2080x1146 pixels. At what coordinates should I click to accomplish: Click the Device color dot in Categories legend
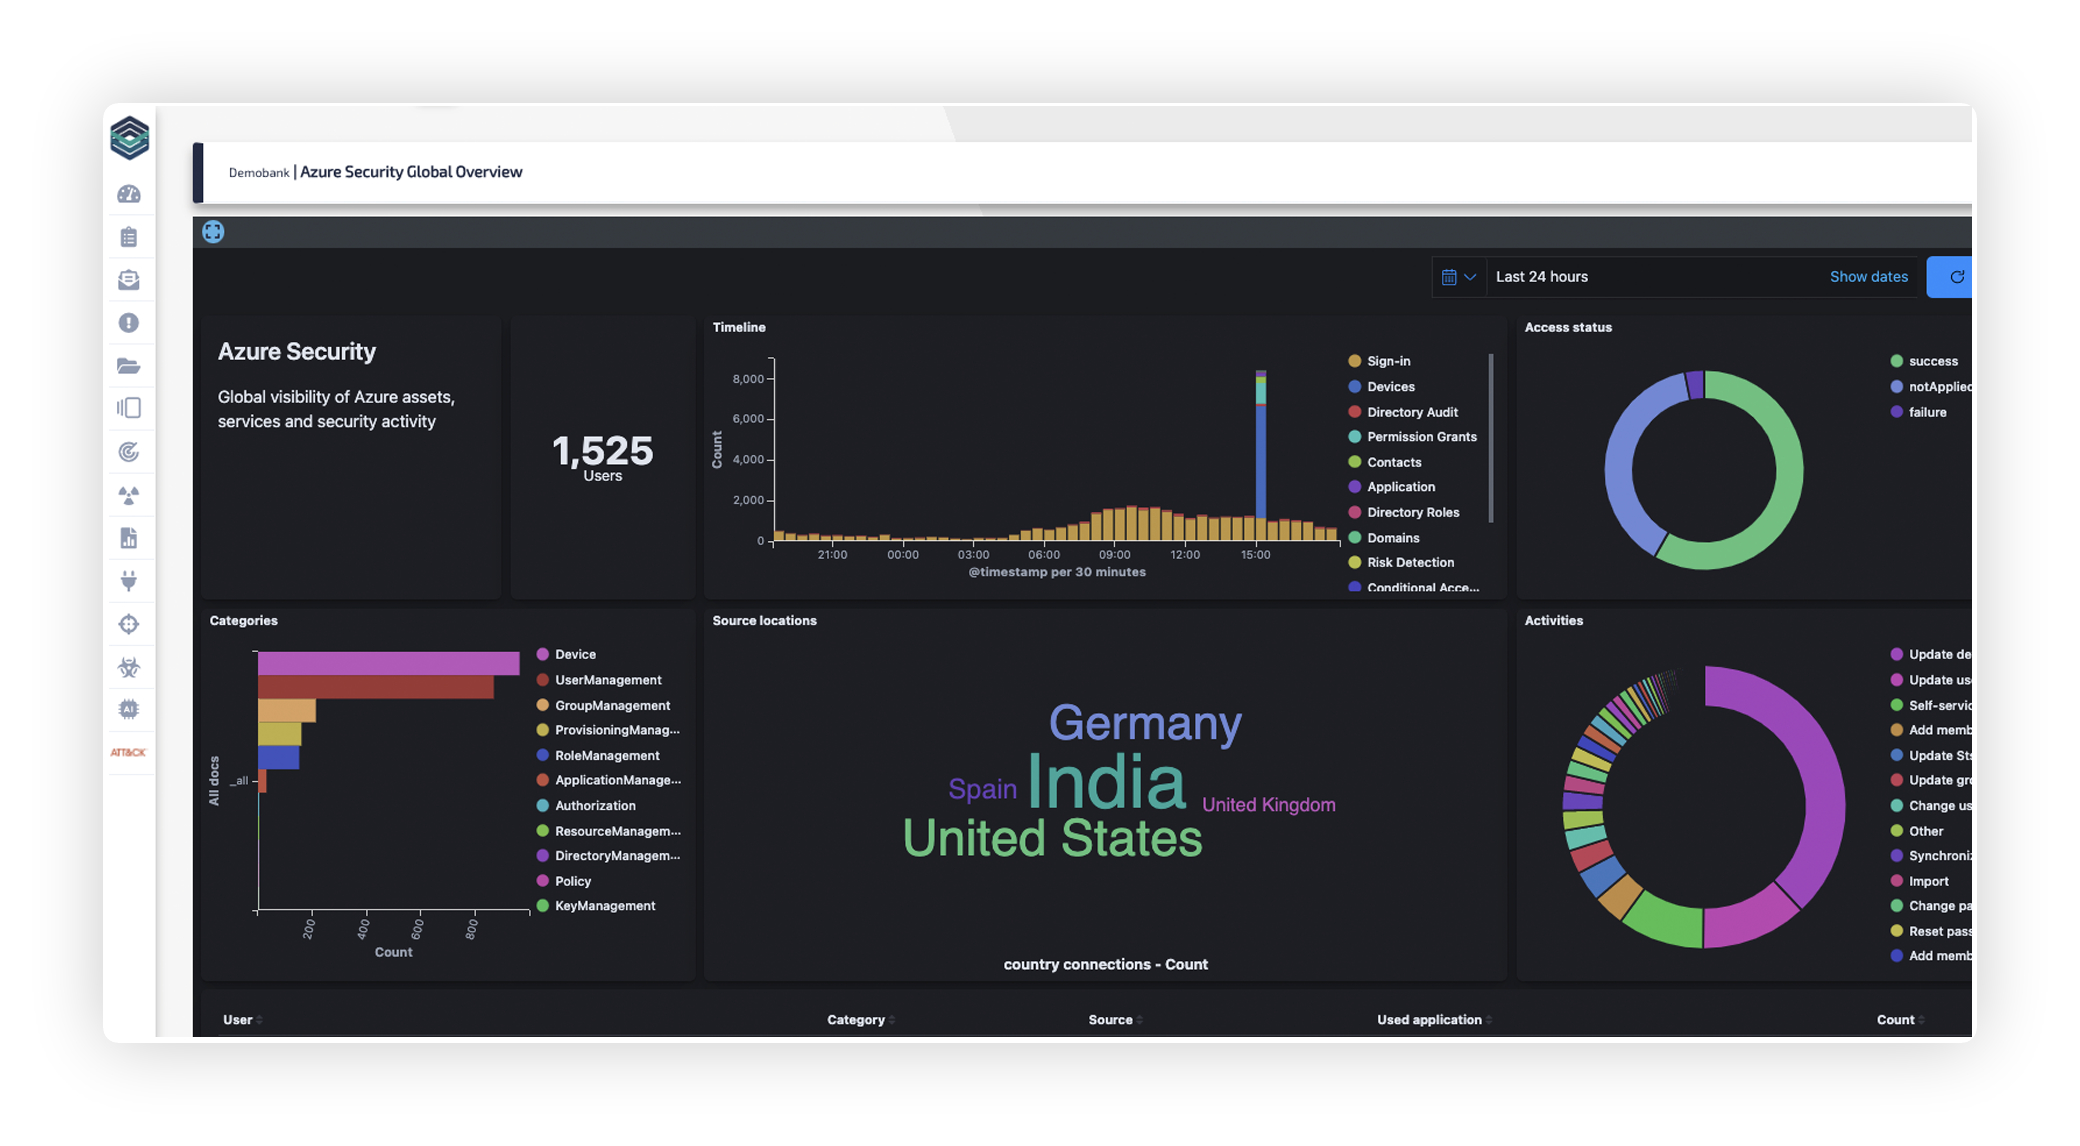(x=543, y=654)
